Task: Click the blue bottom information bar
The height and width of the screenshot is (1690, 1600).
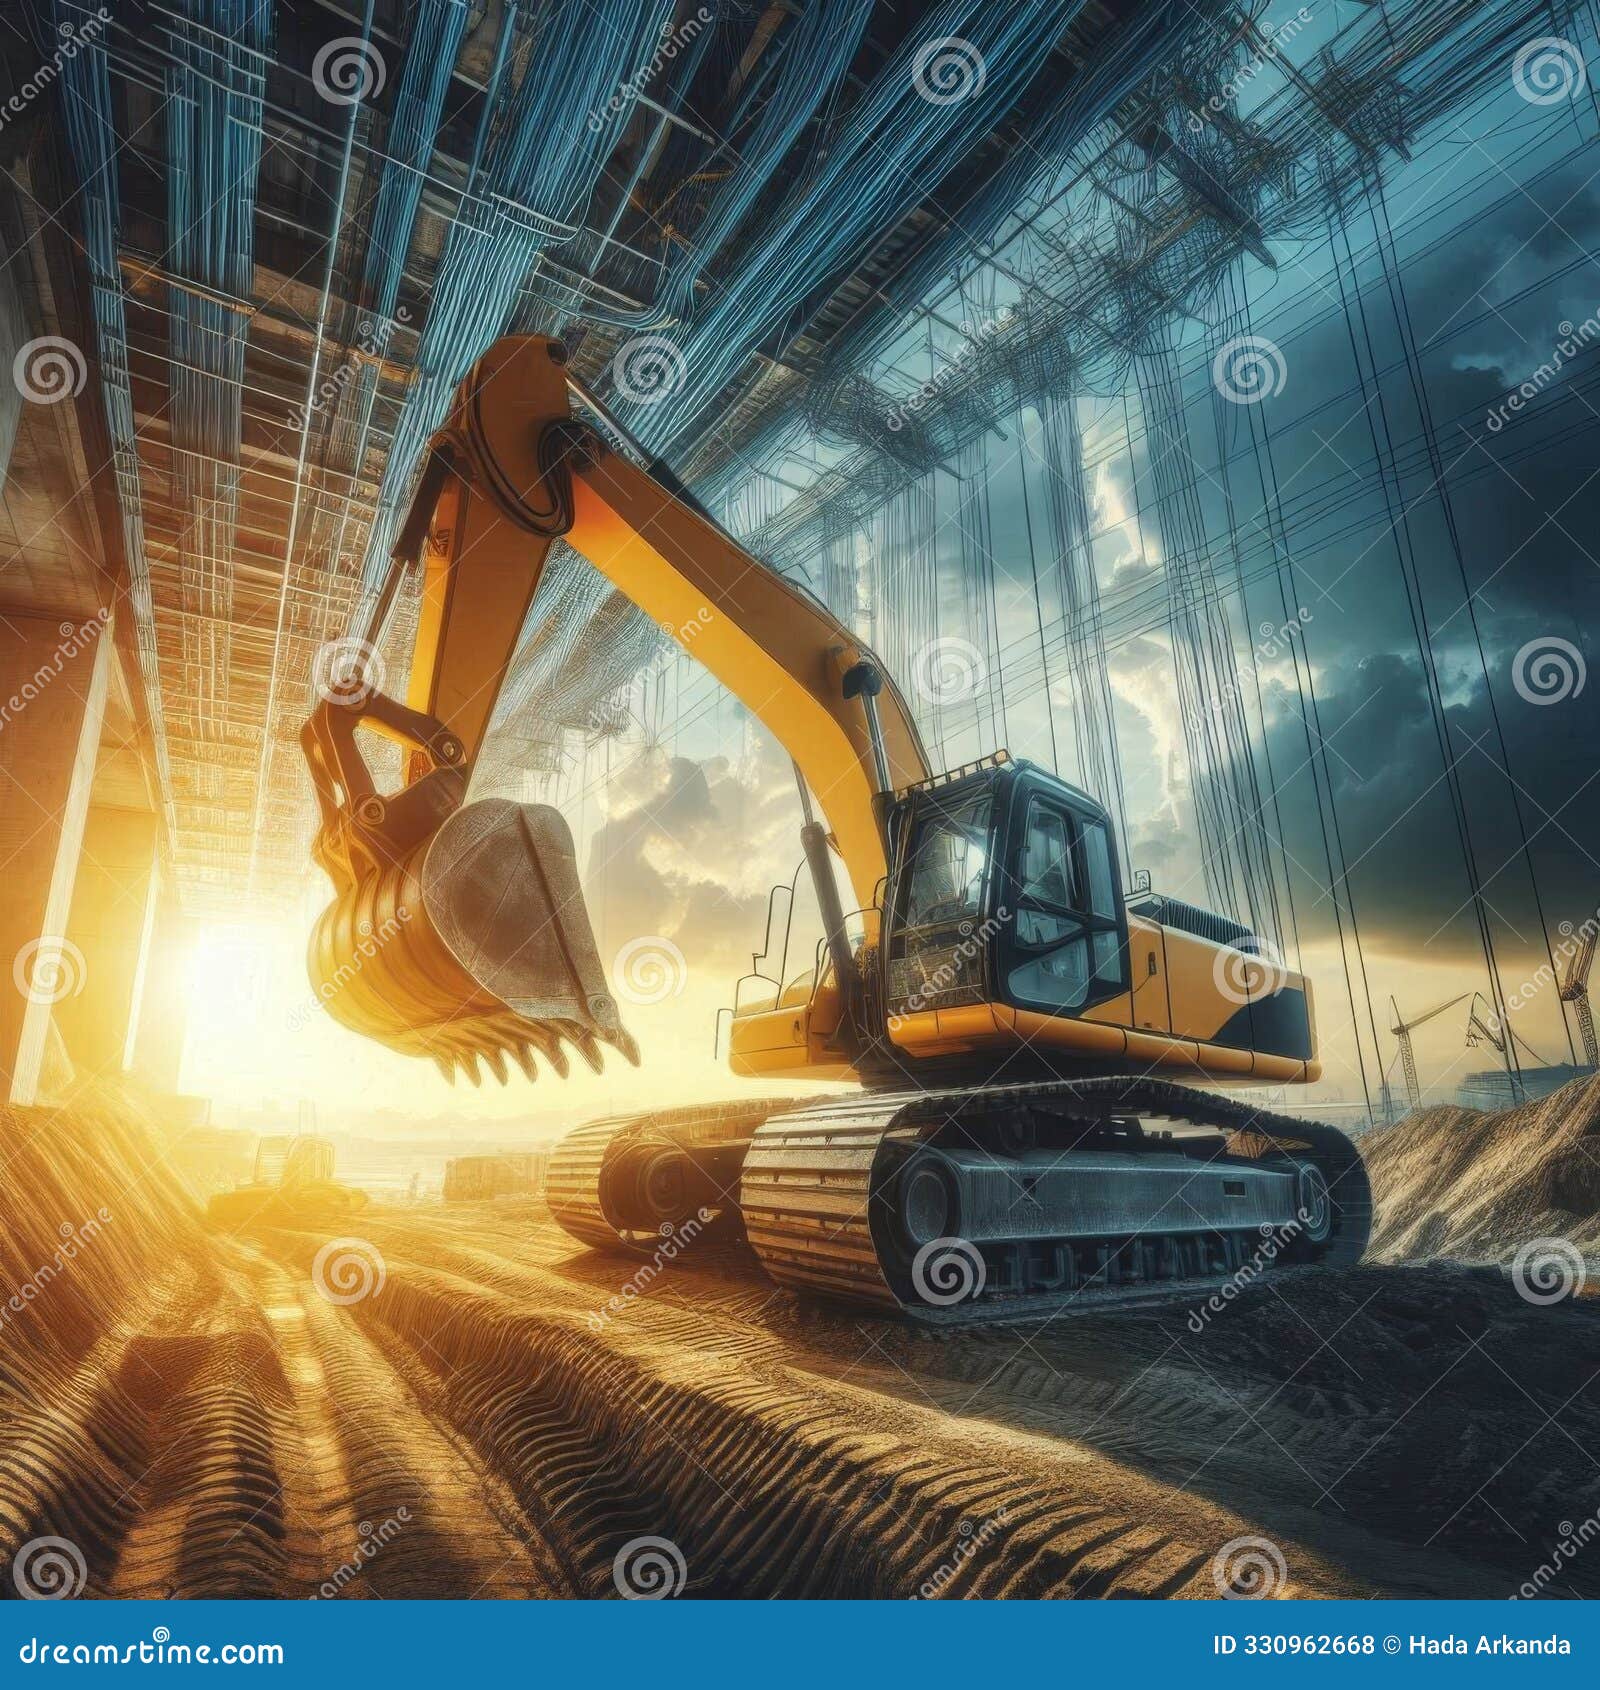Action: [x=800, y=1645]
